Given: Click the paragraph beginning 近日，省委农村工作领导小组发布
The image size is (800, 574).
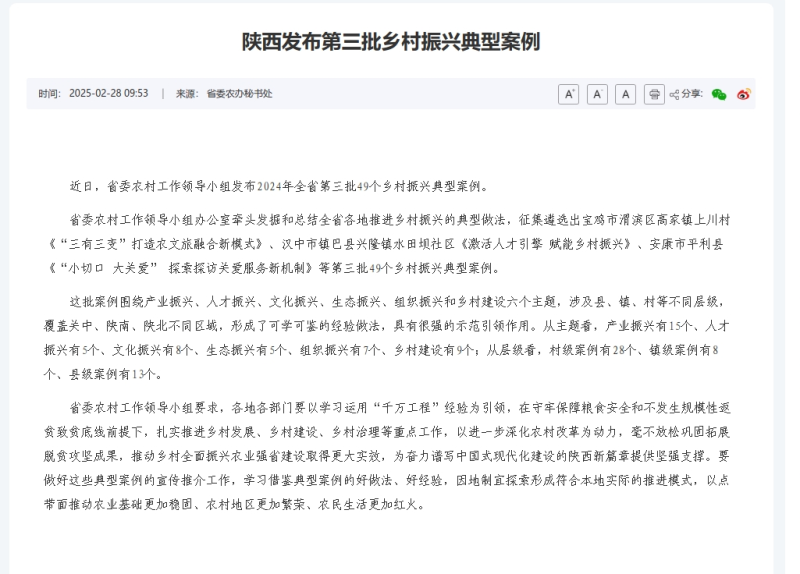Looking at the screenshot, I should (x=280, y=187).
